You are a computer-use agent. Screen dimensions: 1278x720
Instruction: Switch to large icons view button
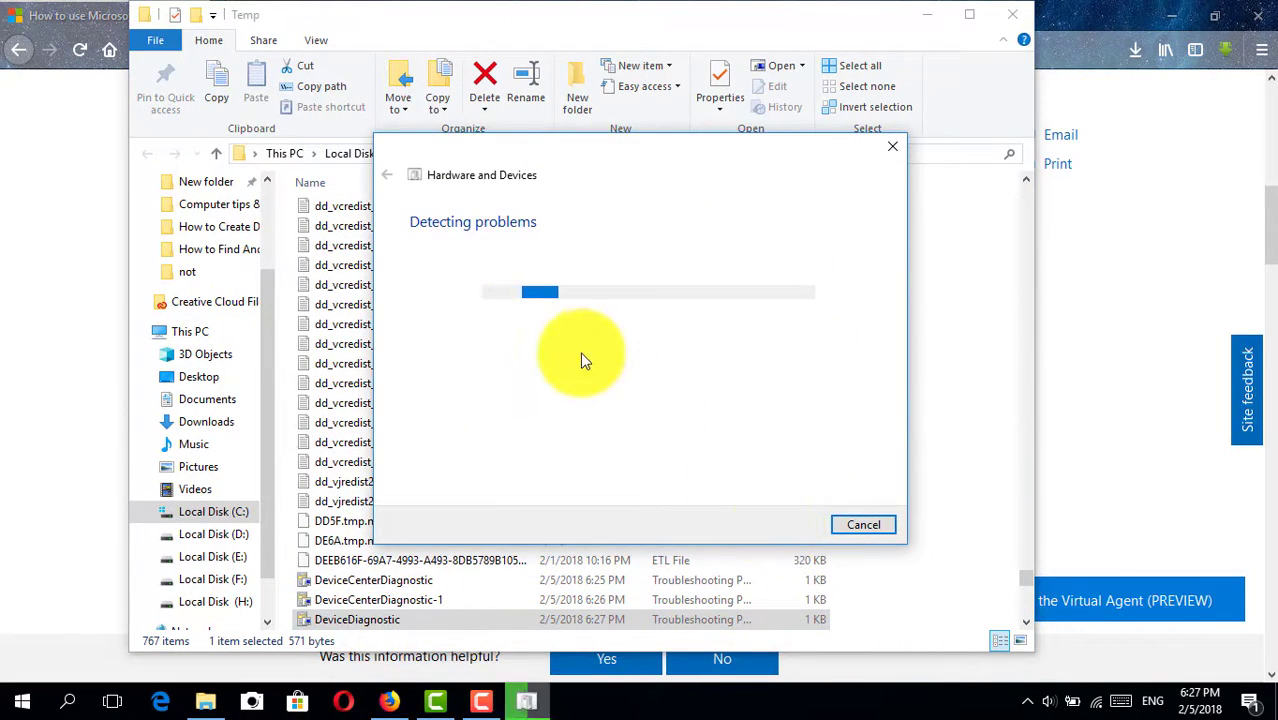pyautogui.click(x=1020, y=641)
